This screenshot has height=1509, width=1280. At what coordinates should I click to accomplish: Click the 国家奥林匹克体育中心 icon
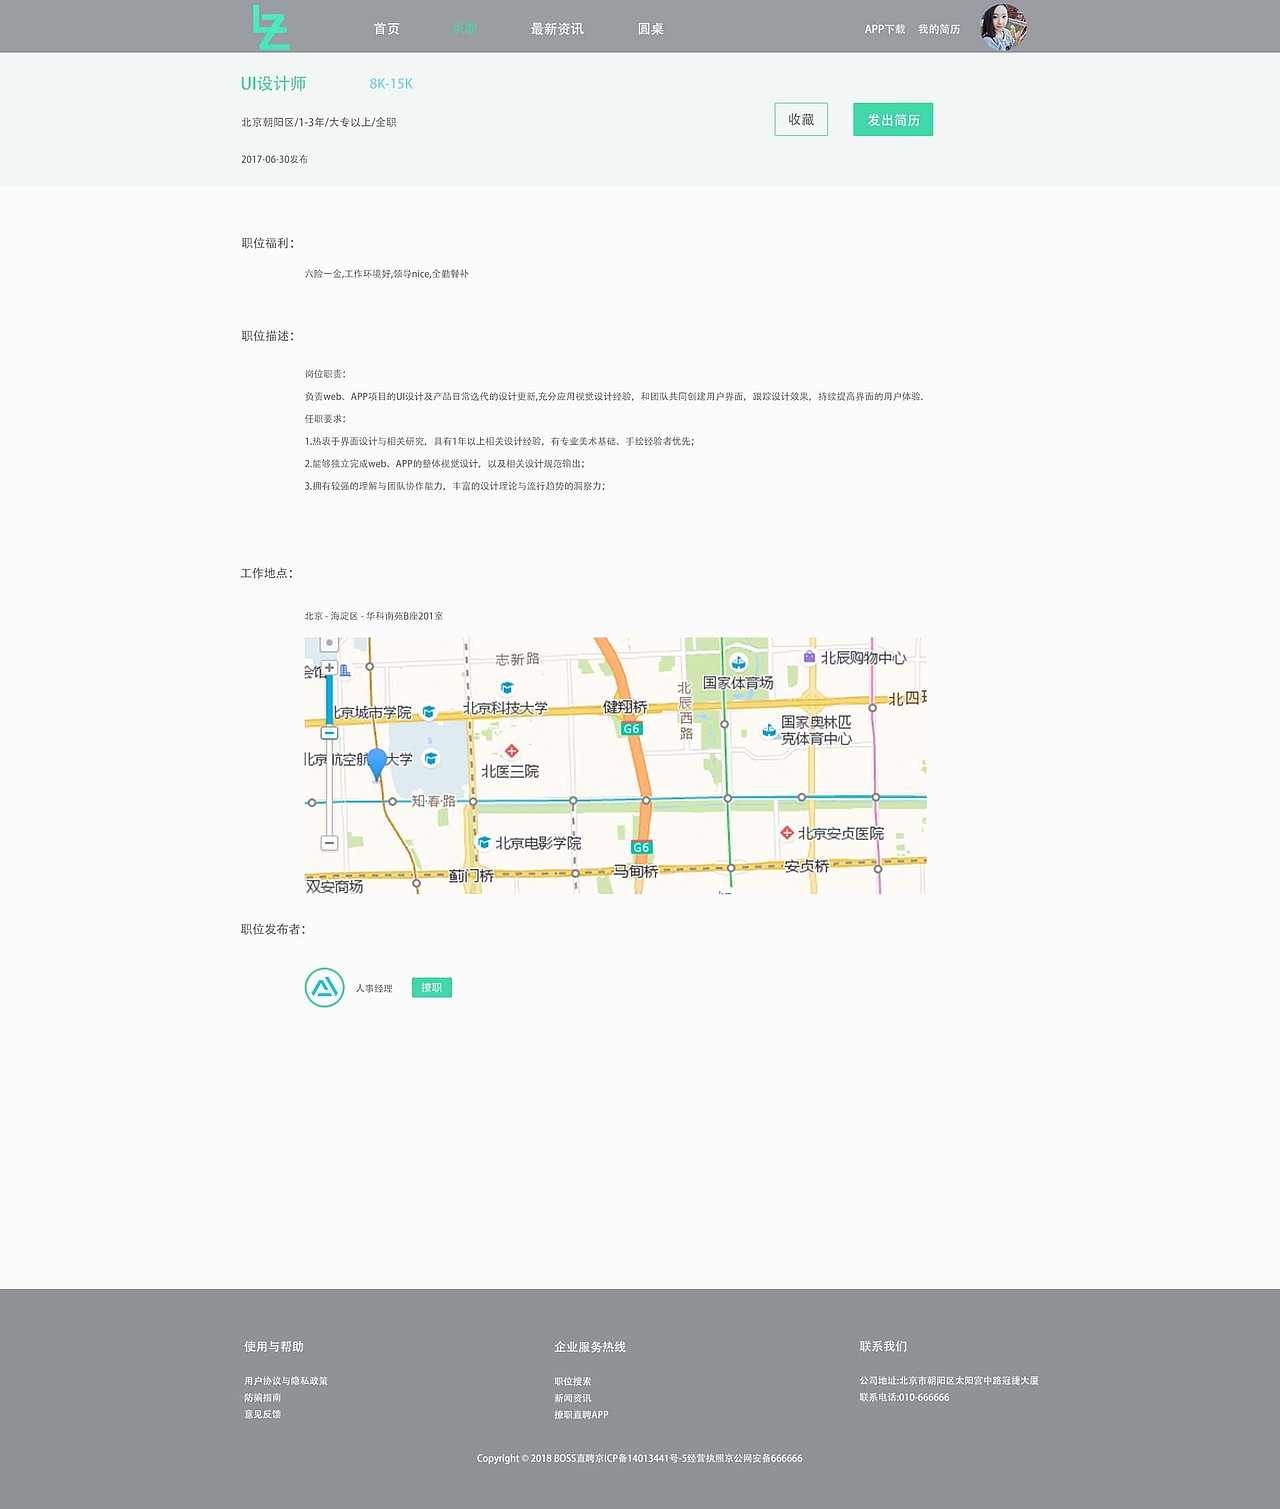coord(768,731)
